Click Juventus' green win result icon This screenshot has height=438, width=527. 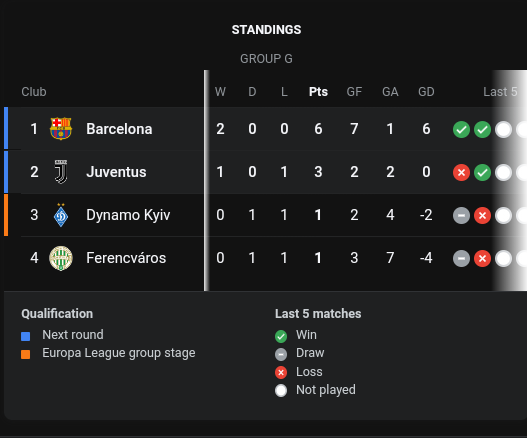click(x=482, y=172)
